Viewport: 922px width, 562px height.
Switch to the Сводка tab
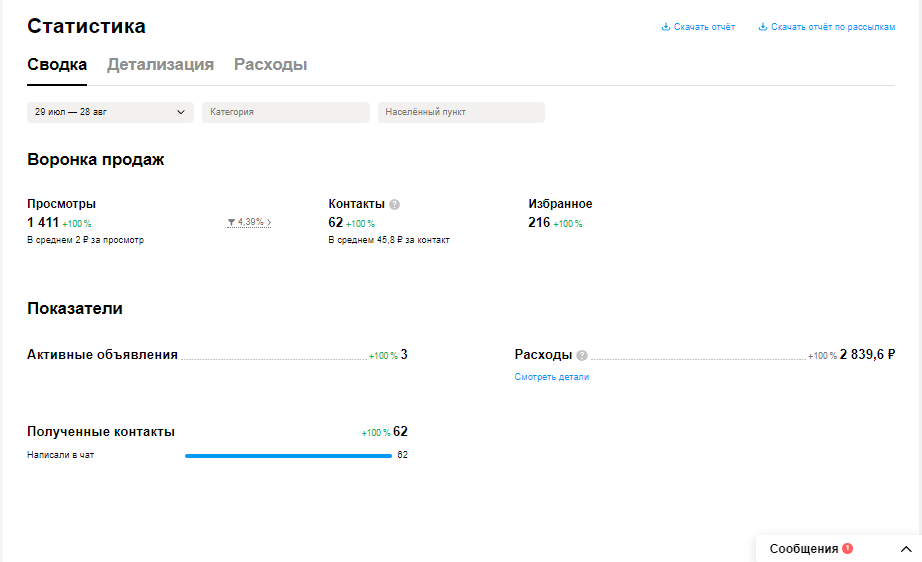point(57,65)
